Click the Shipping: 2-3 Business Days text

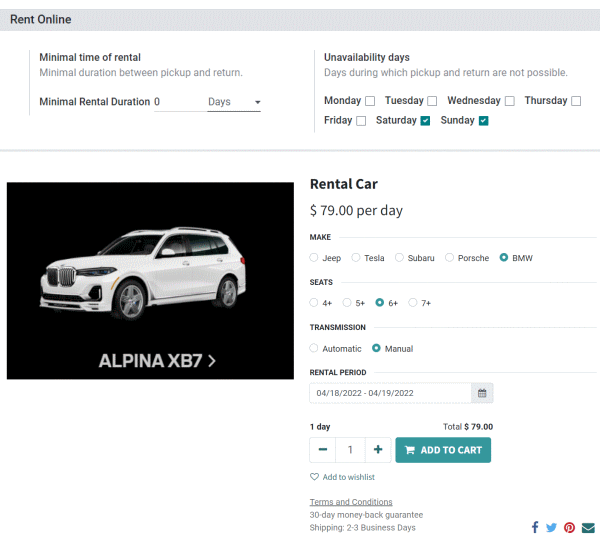tap(362, 528)
